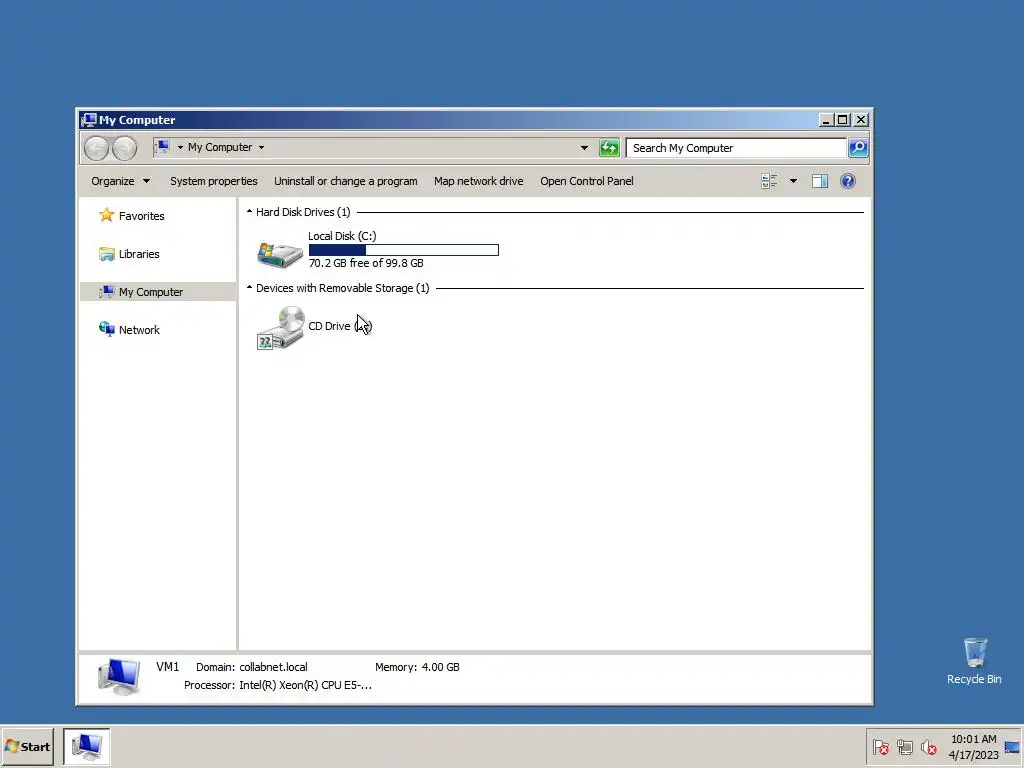Click the Forward navigation arrow button
This screenshot has height=768, width=1024.
point(124,148)
